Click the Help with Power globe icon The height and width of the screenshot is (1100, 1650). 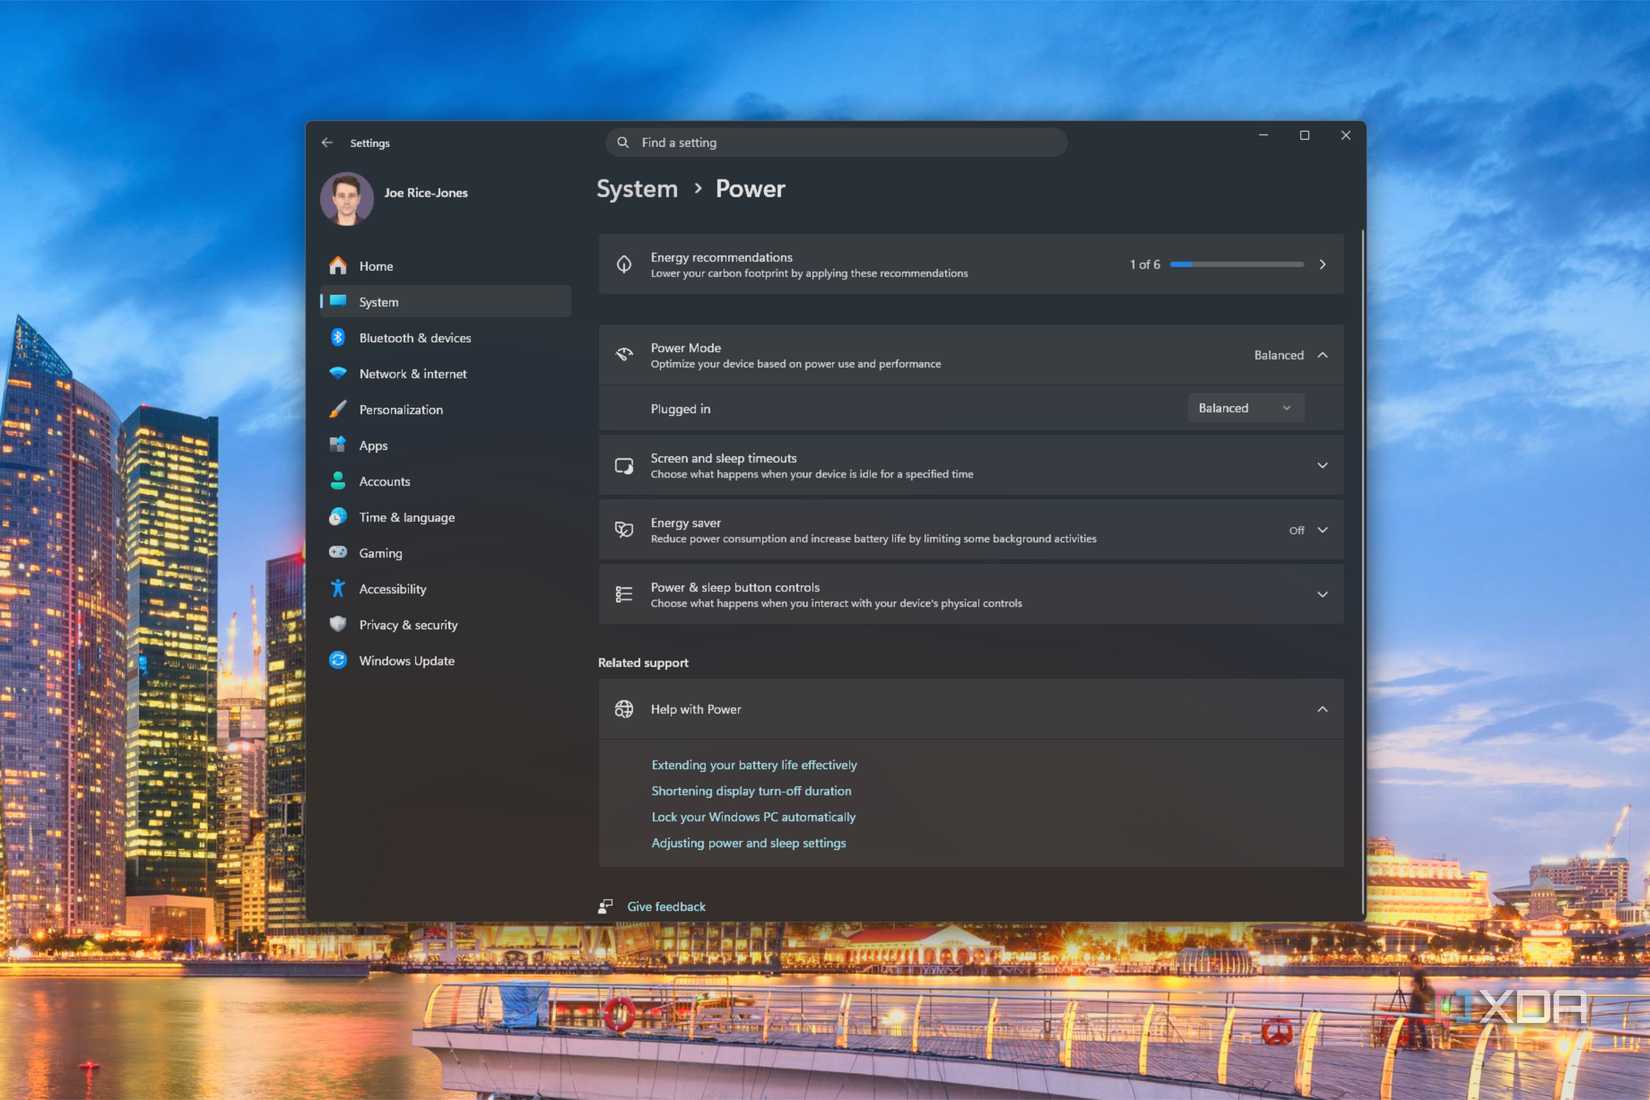[x=624, y=709]
